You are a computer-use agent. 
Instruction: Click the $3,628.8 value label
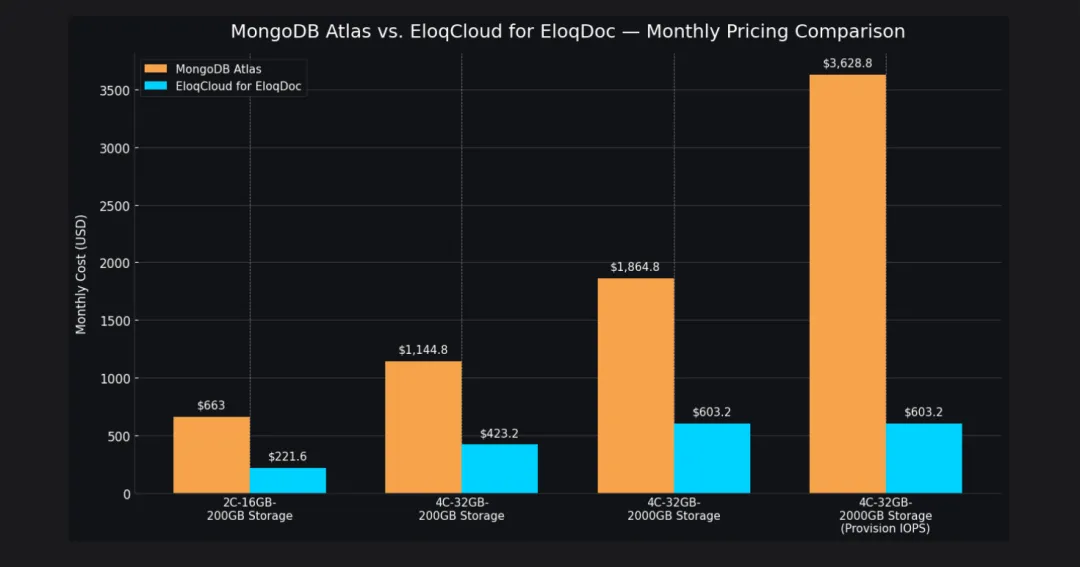847,63
